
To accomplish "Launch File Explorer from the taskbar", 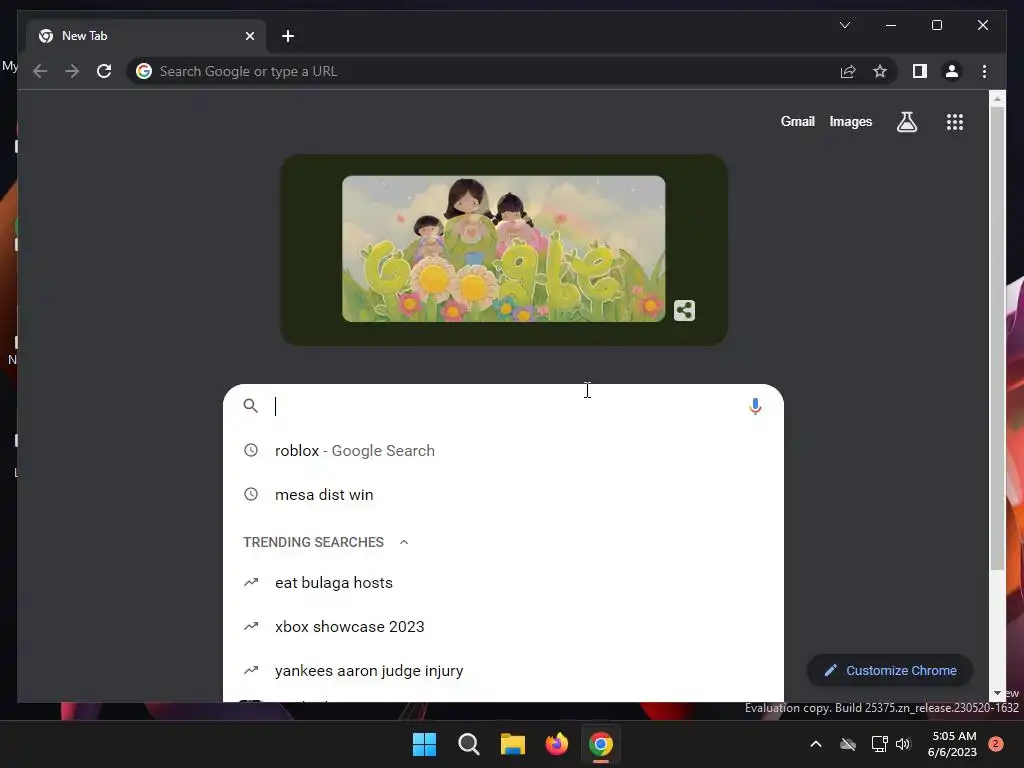I will click(x=513, y=744).
